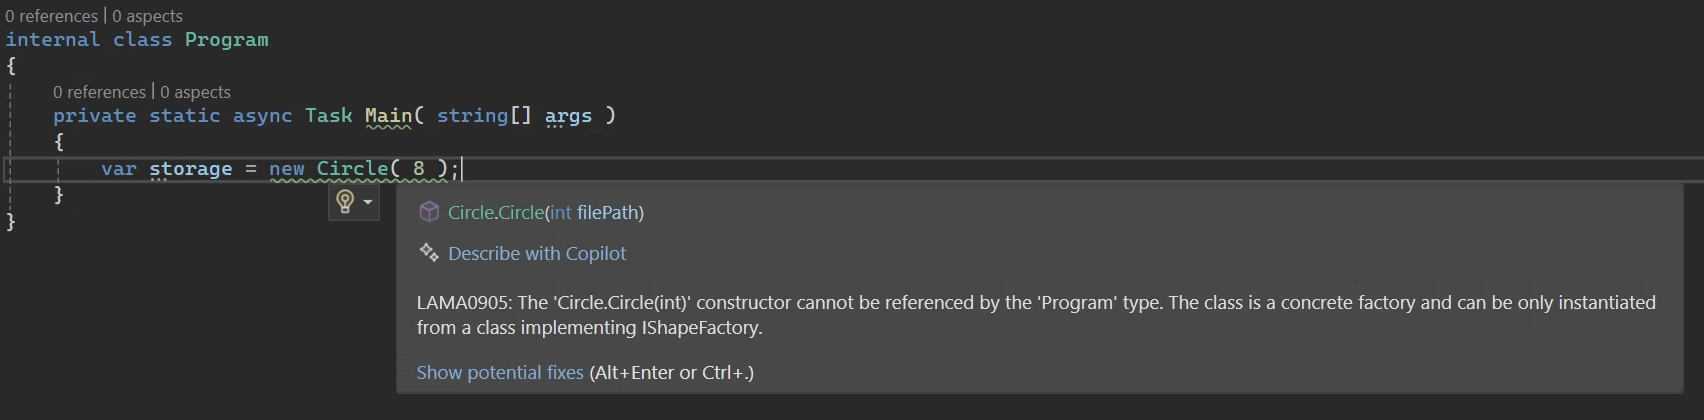
Task: Click the Copilot sparkle icon
Action: pos(429,253)
